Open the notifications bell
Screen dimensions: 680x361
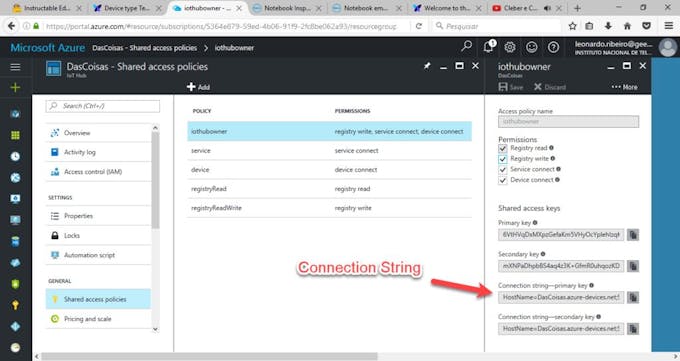coord(489,46)
